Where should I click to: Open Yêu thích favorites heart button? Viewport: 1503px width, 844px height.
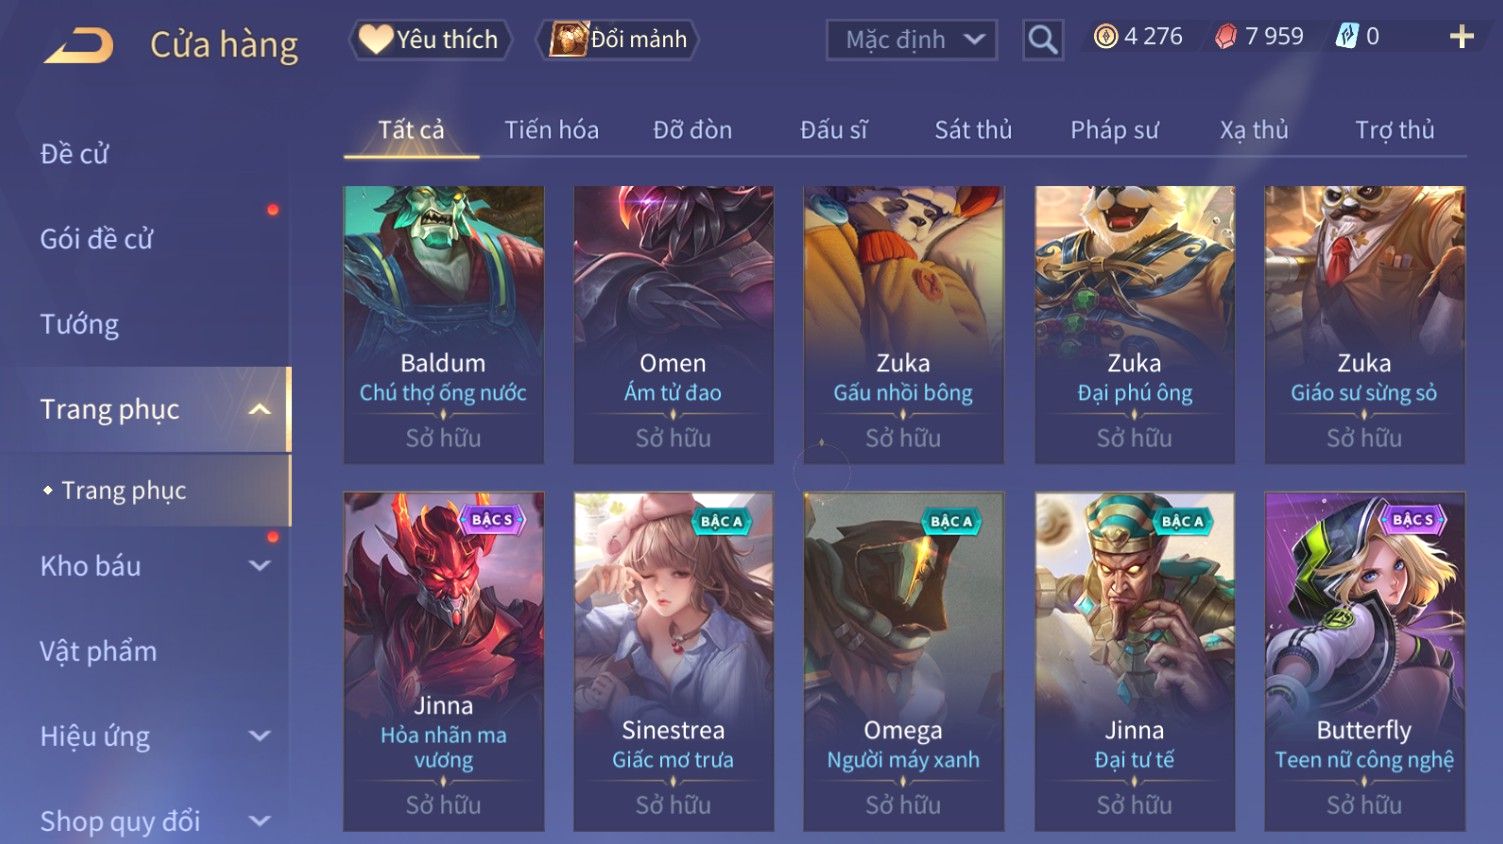[x=430, y=40]
